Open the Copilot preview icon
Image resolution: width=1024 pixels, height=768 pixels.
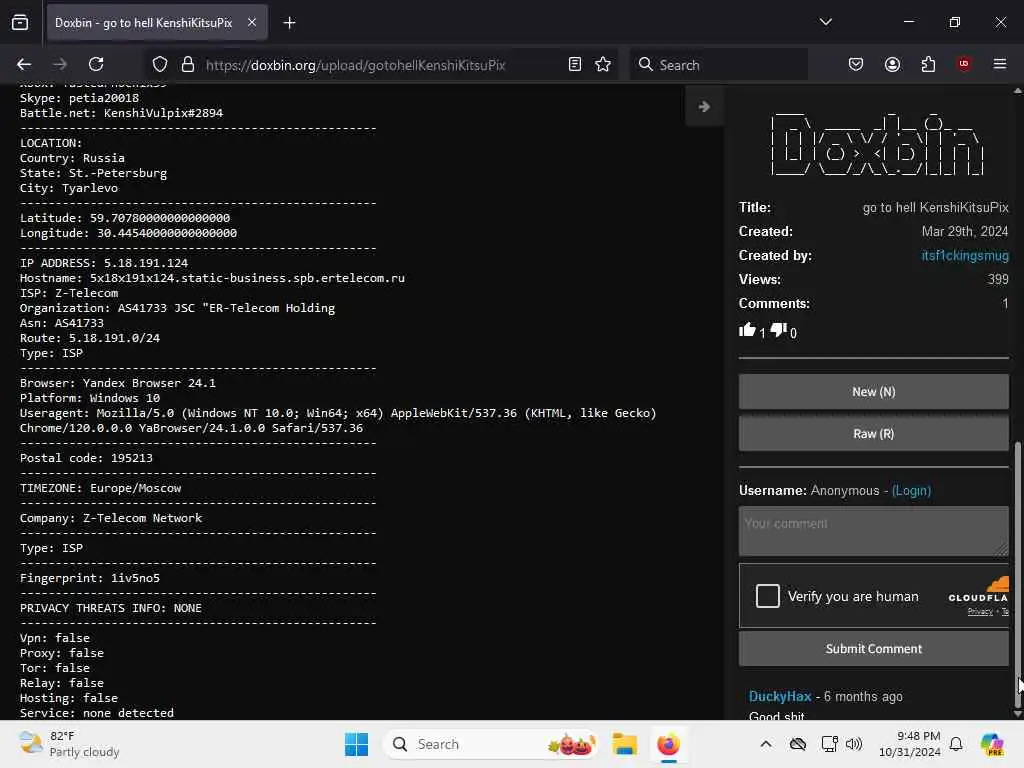tap(992, 744)
